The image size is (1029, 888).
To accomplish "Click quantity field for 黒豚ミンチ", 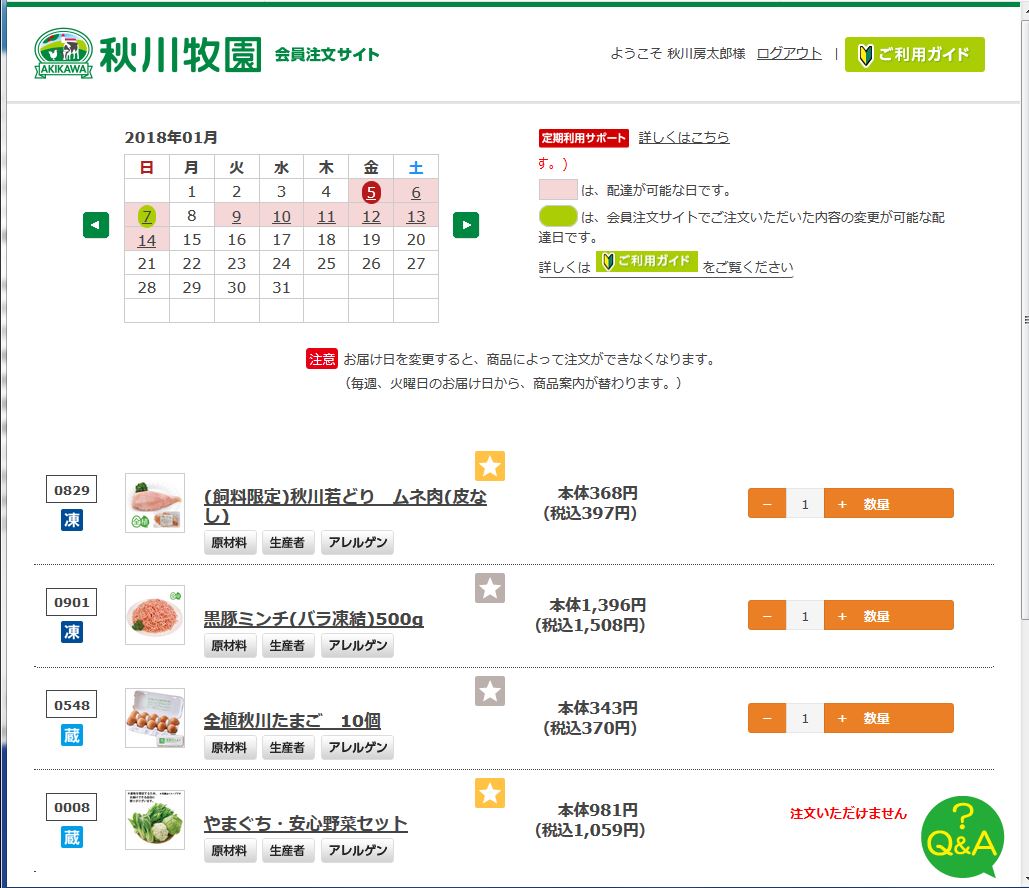I will coord(805,616).
